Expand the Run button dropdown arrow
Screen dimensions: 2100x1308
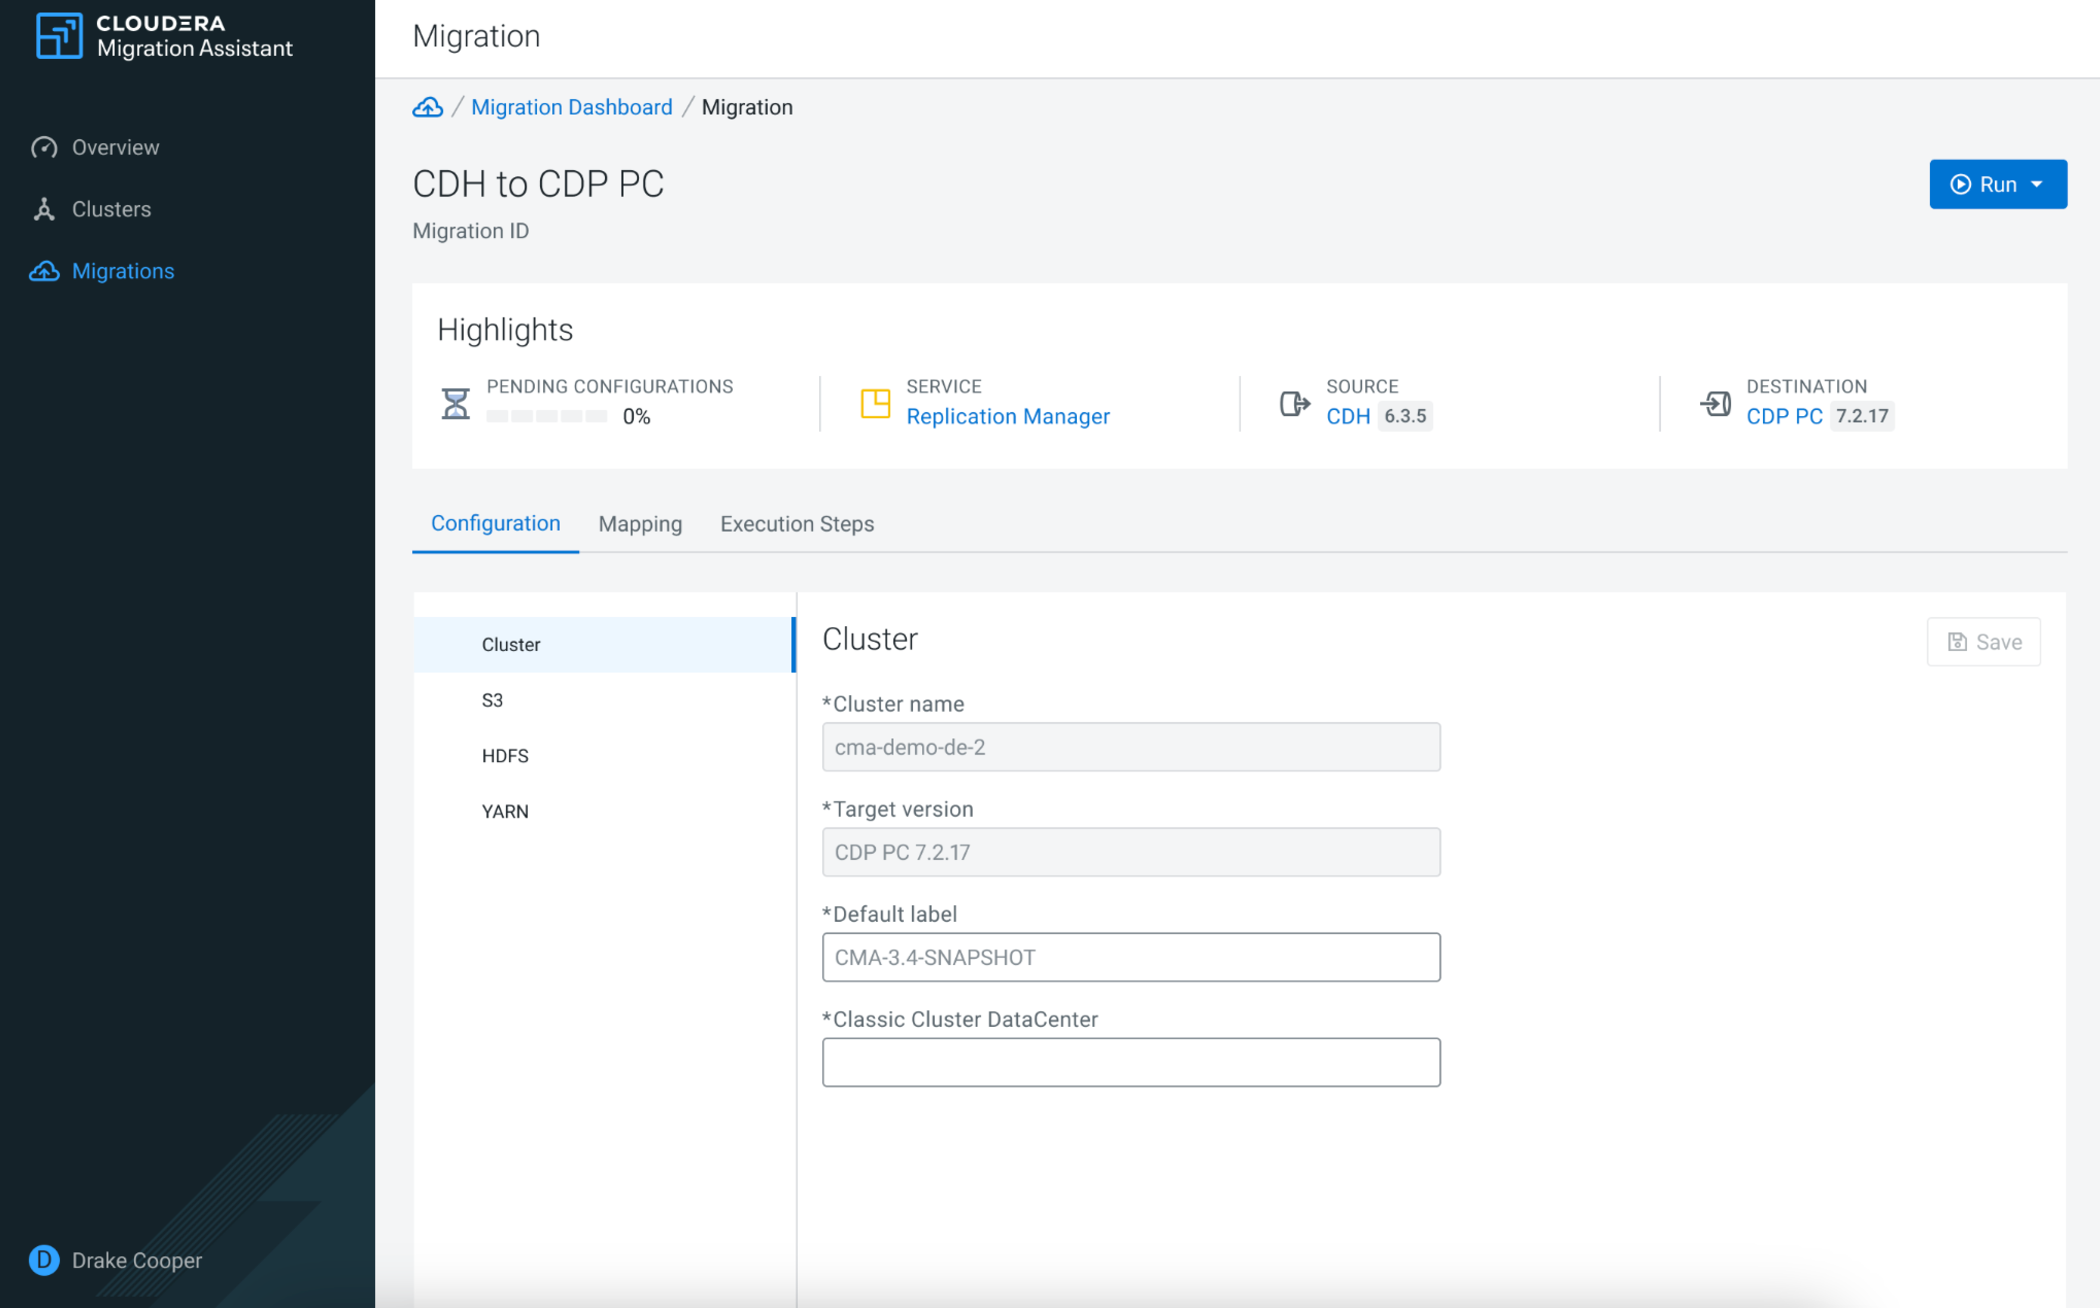(2038, 184)
